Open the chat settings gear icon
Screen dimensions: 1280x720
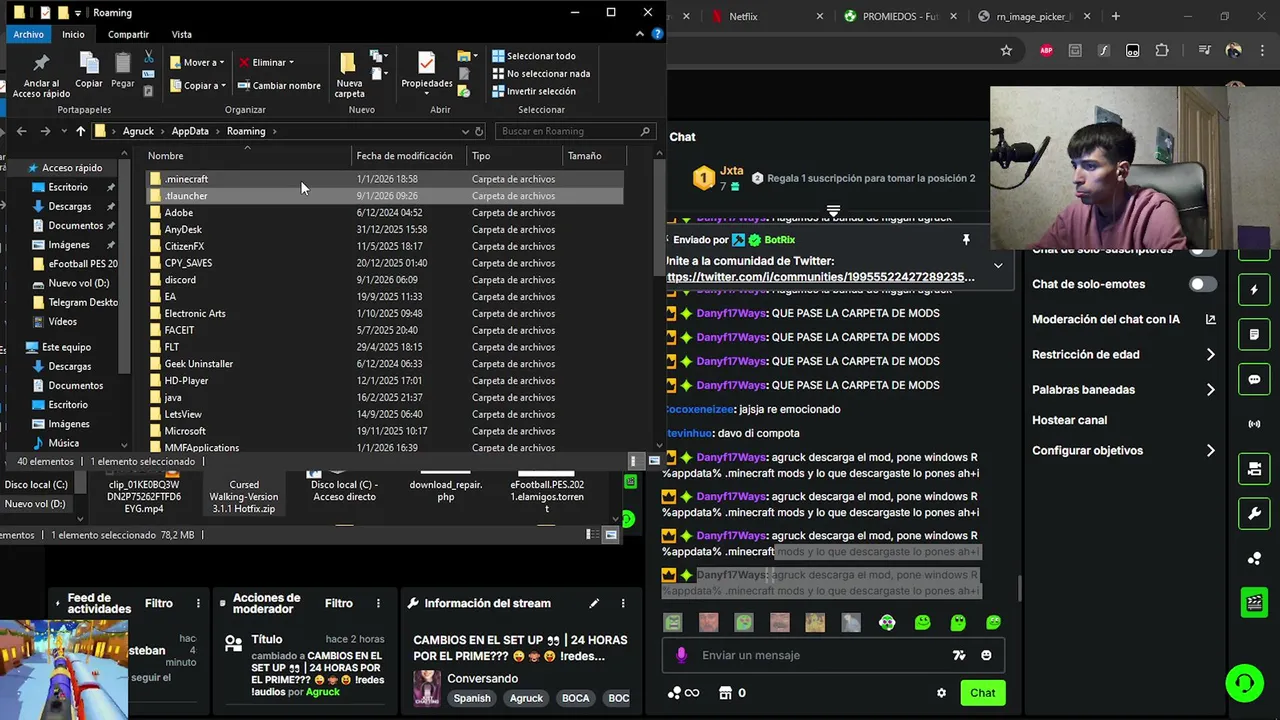[941, 693]
